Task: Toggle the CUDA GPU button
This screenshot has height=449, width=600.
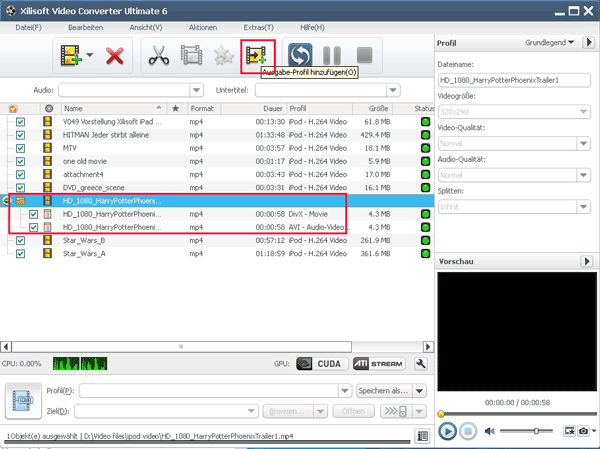Action: [x=322, y=364]
